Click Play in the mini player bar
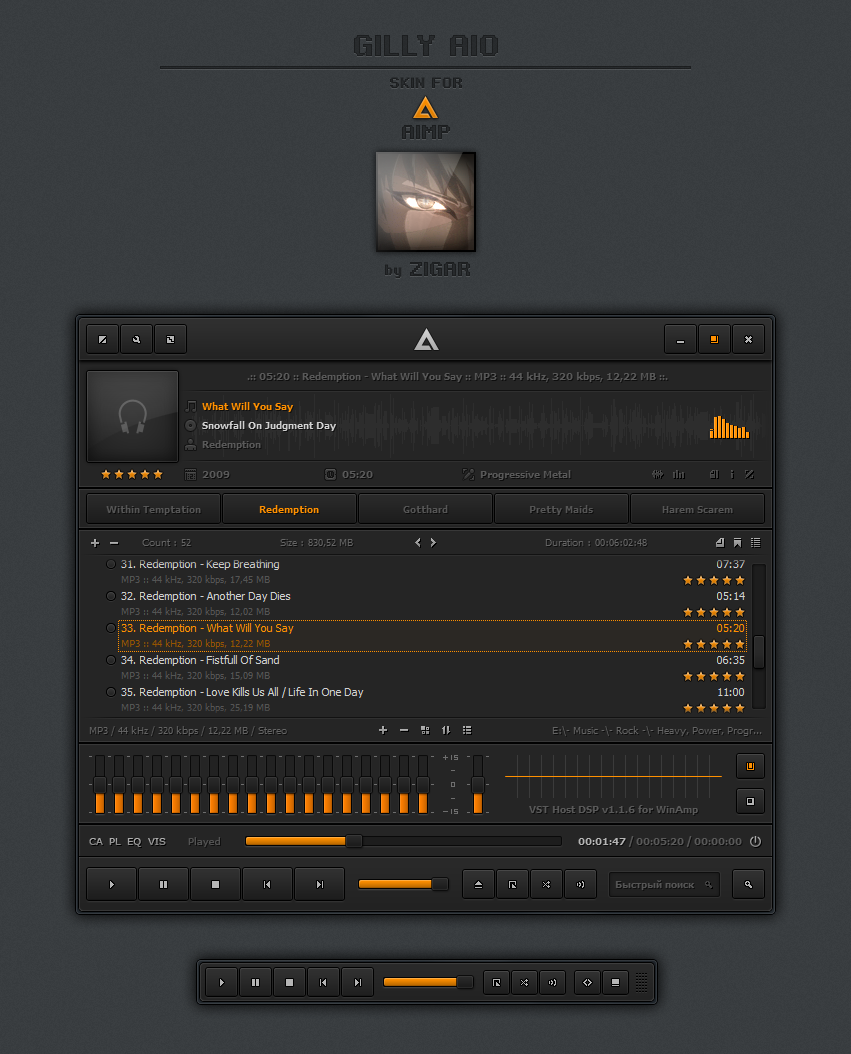Screen dimensions: 851x1054 (x=222, y=983)
